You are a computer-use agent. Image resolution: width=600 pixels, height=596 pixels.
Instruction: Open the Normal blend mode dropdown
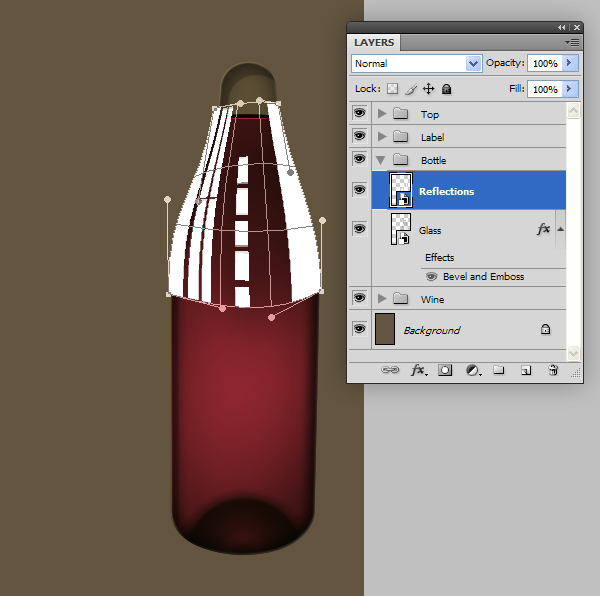click(416, 64)
